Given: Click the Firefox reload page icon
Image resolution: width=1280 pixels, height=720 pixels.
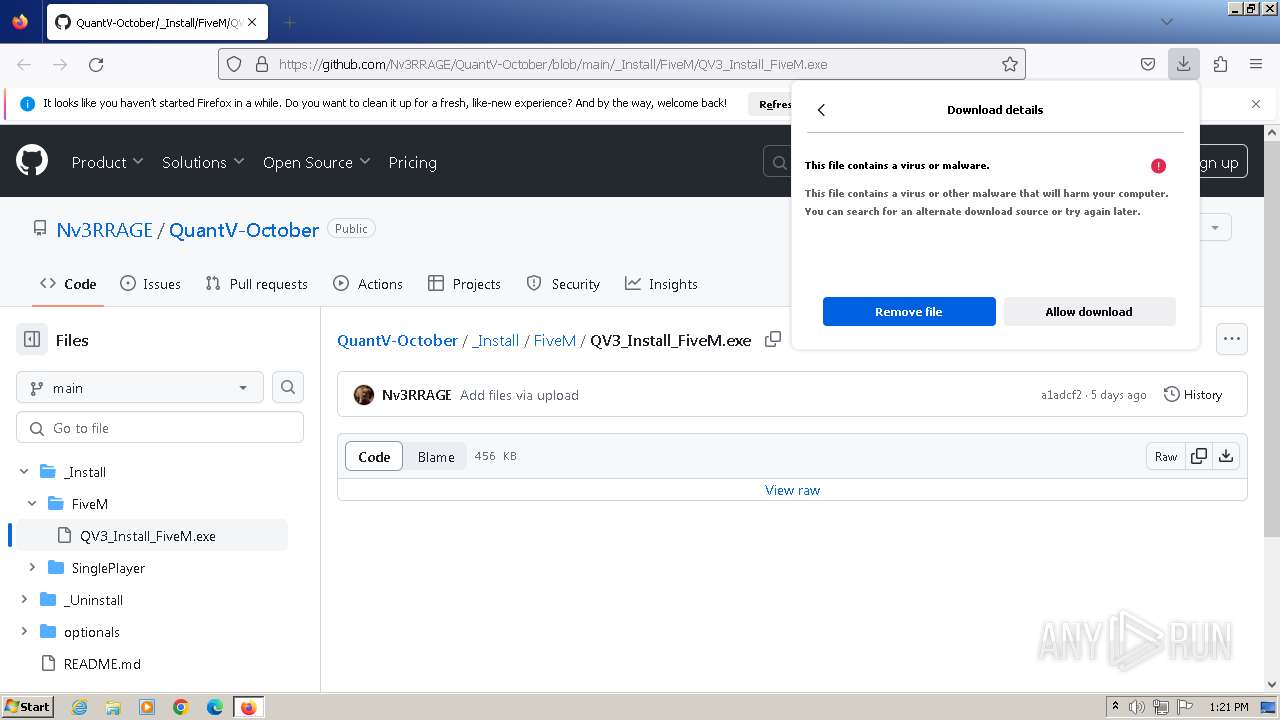Looking at the screenshot, I should pos(96,64).
